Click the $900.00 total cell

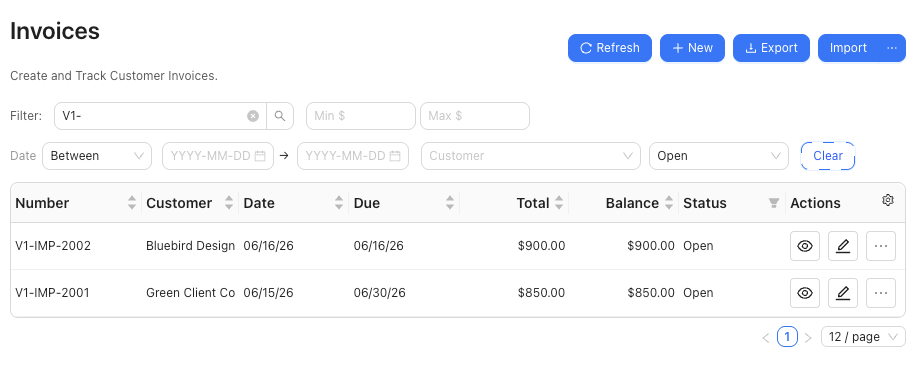point(542,246)
